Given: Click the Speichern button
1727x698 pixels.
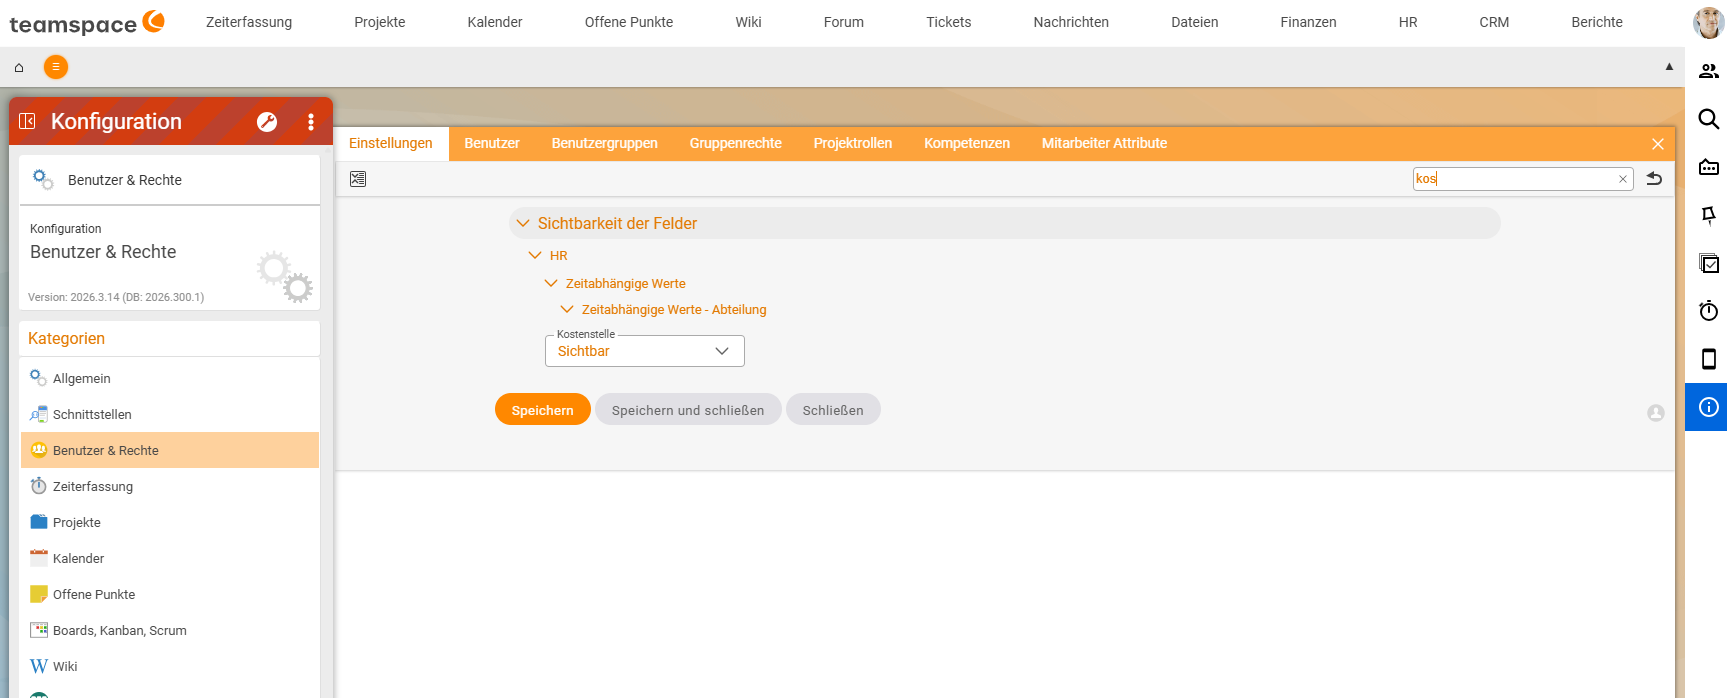Looking at the screenshot, I should click(543, 410).
